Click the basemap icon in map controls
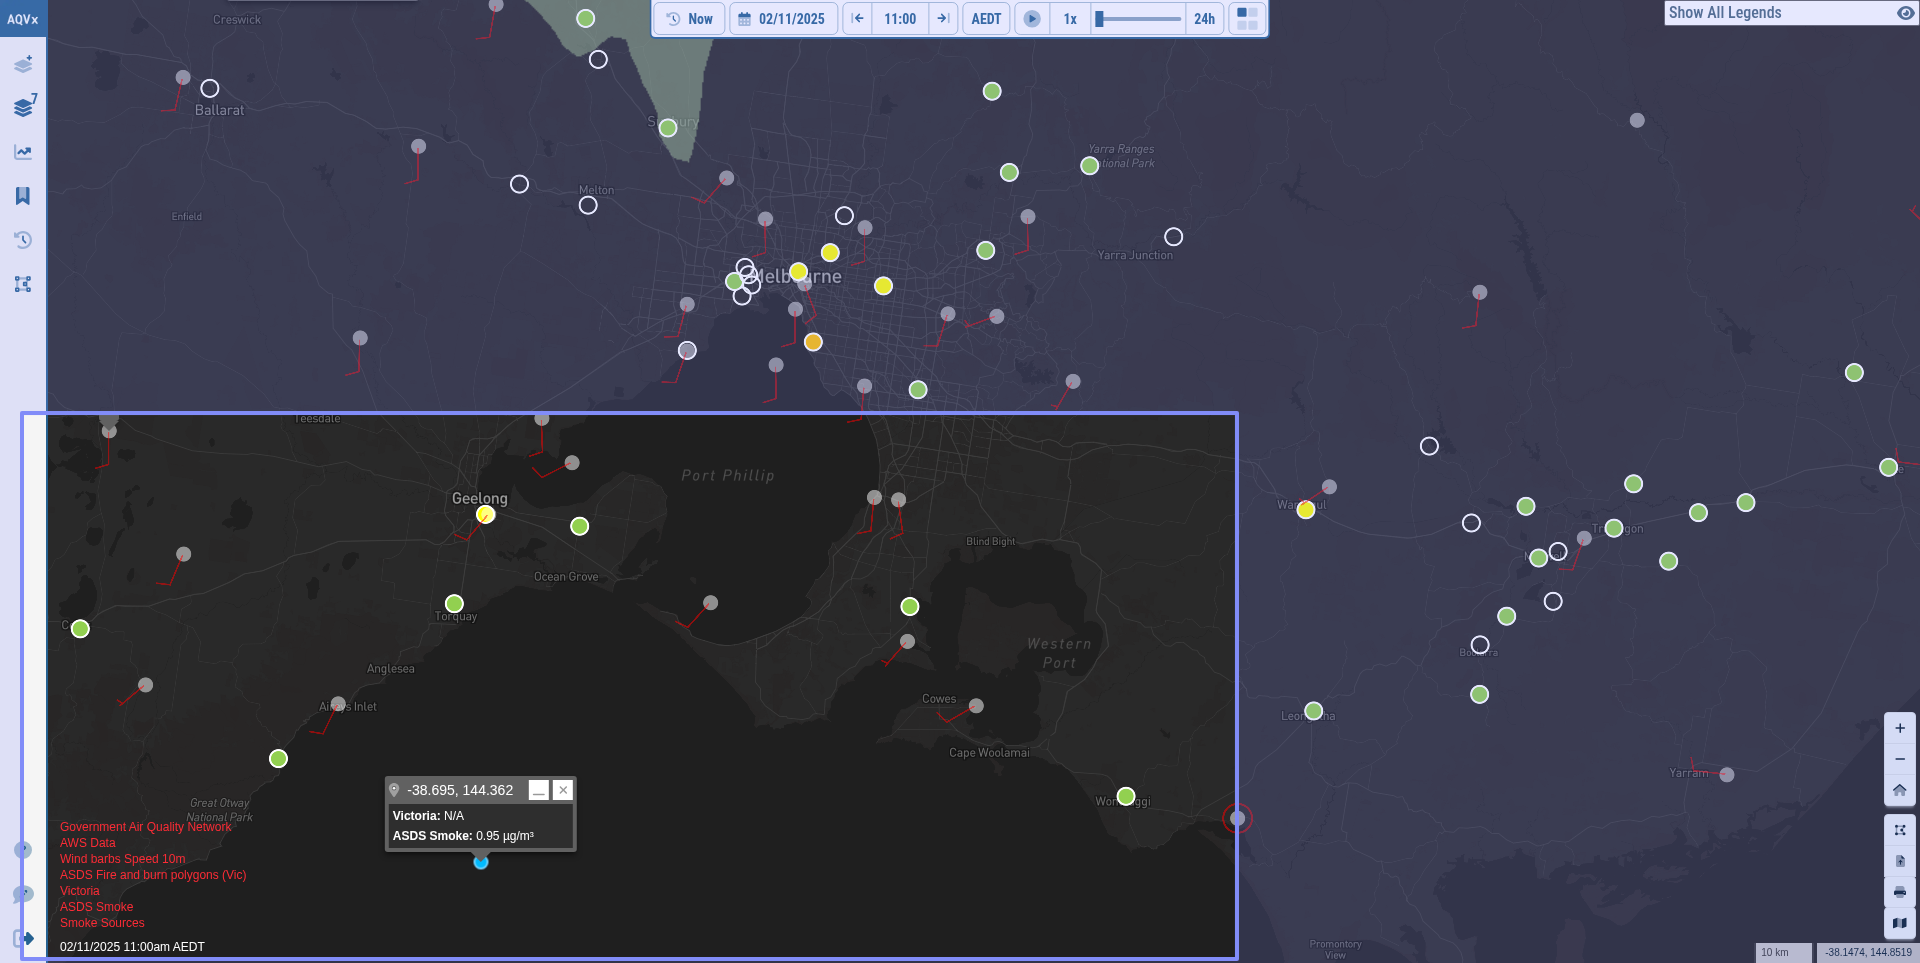 (1900, 923)
